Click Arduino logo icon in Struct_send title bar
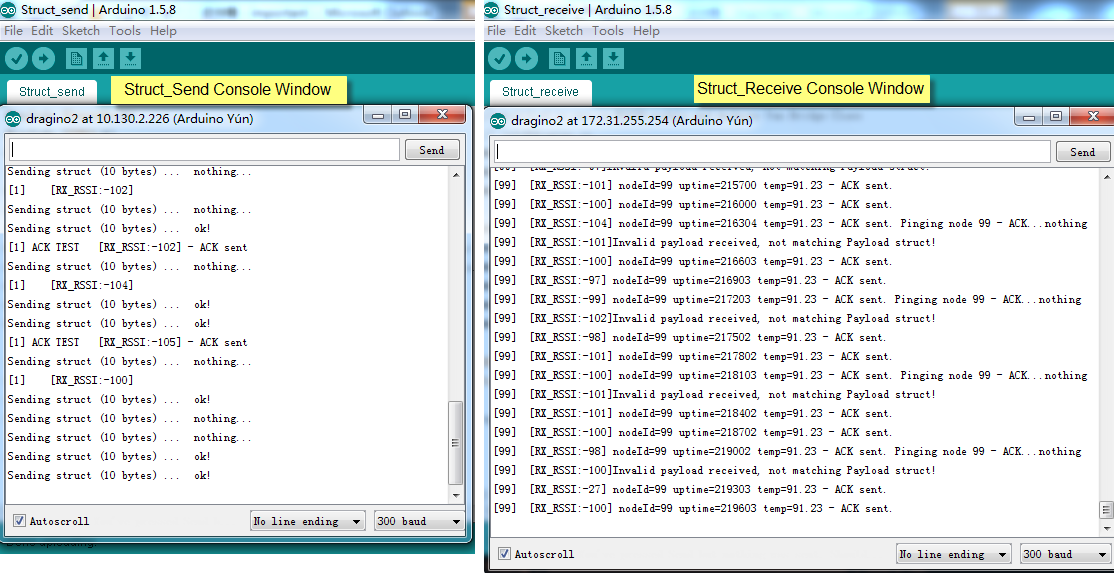The height and width of the screenshot is (573, 1114). [x=9, y=10]
